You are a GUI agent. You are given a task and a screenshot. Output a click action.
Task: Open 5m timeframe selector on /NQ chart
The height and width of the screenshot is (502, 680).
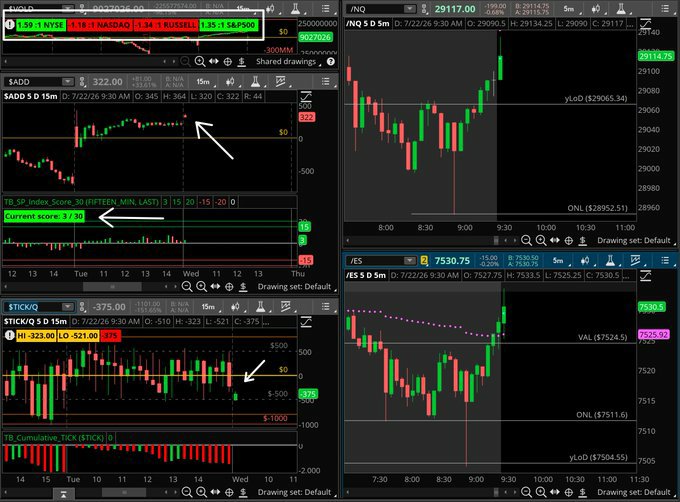pos(569,9)
